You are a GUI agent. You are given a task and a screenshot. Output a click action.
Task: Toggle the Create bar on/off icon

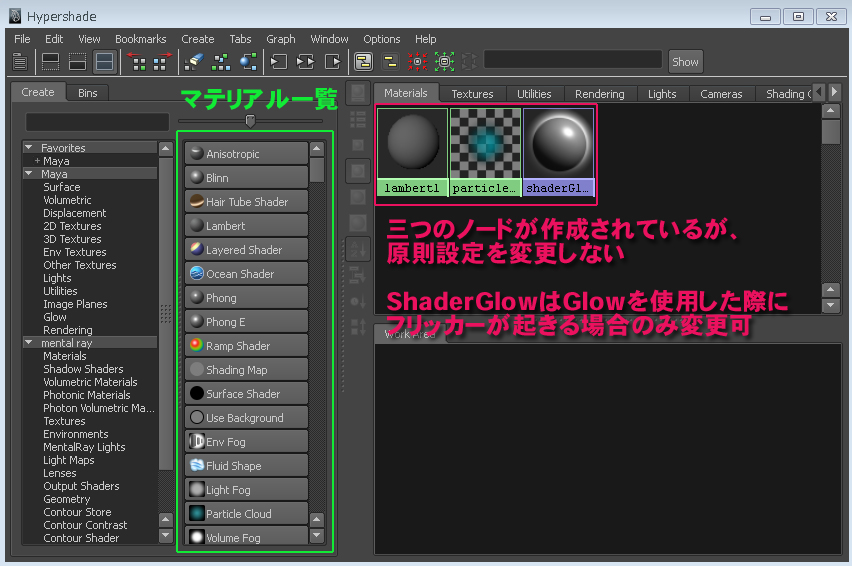20,61
